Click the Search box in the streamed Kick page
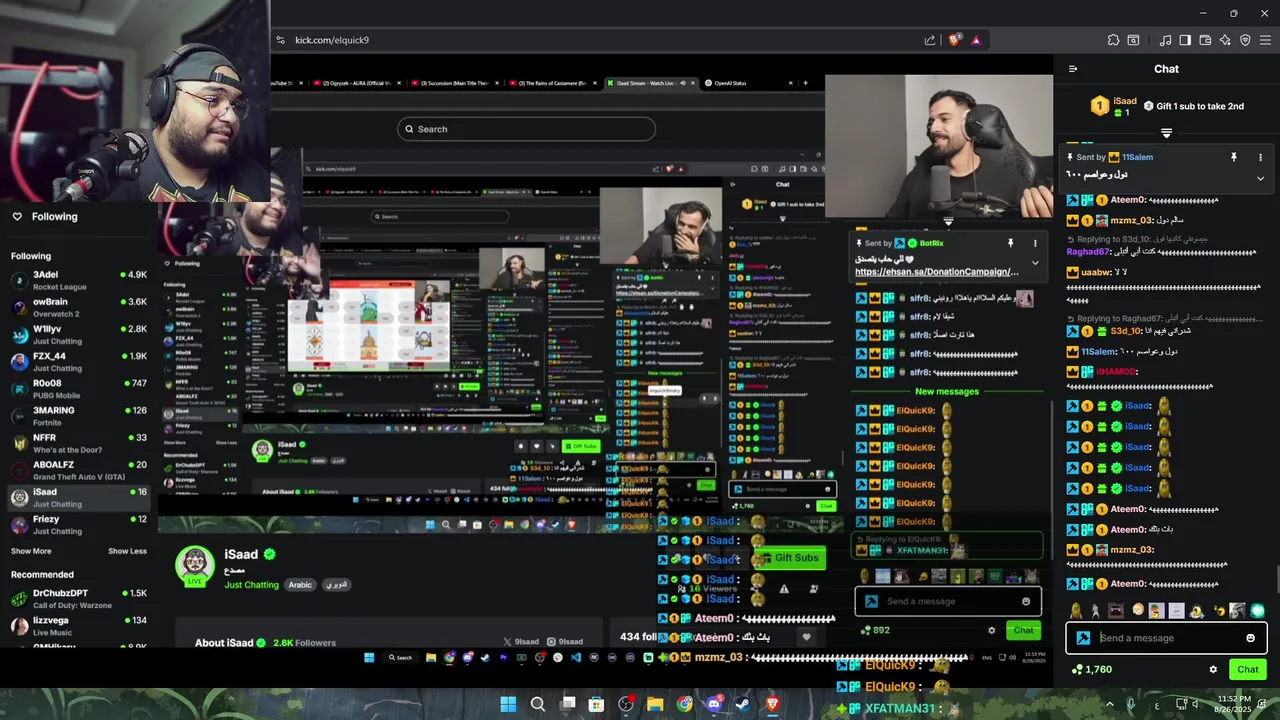 (x=526, y=129)
